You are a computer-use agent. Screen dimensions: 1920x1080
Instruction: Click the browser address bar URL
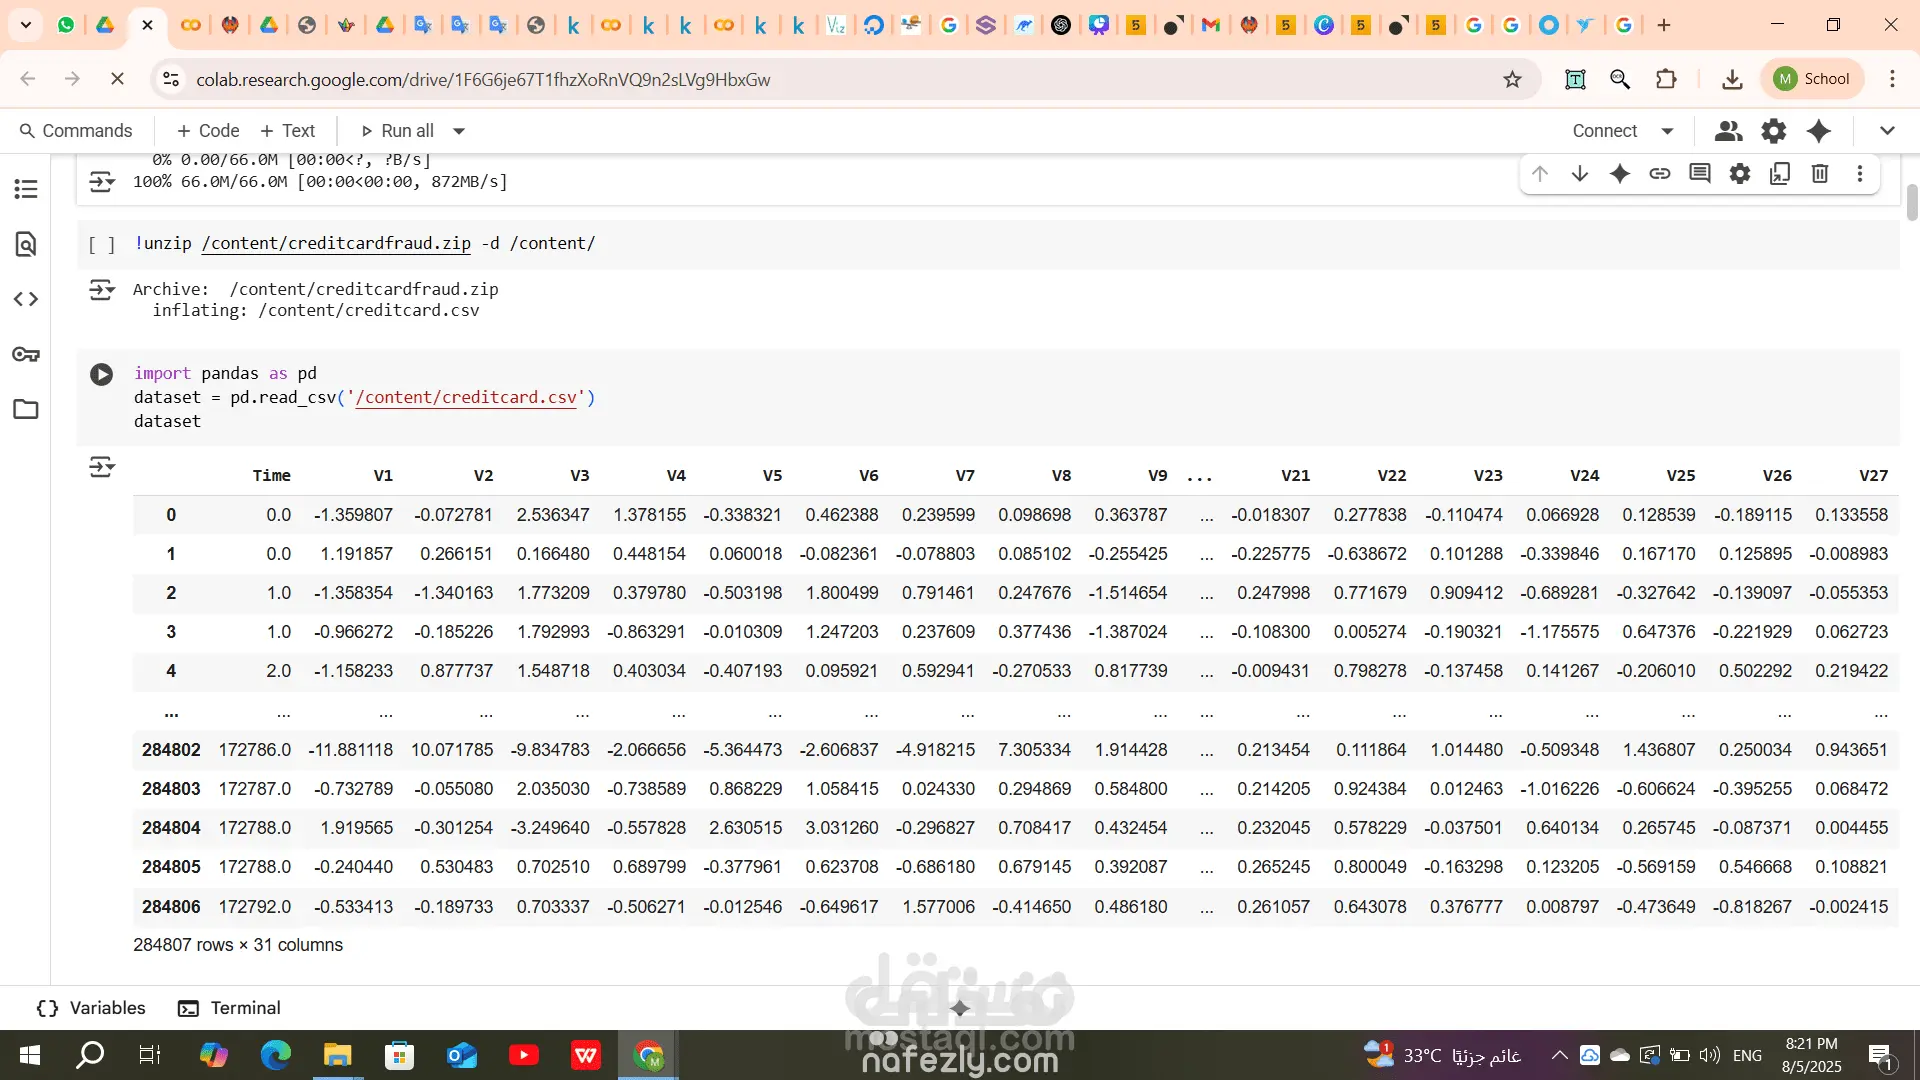(483, 79)
